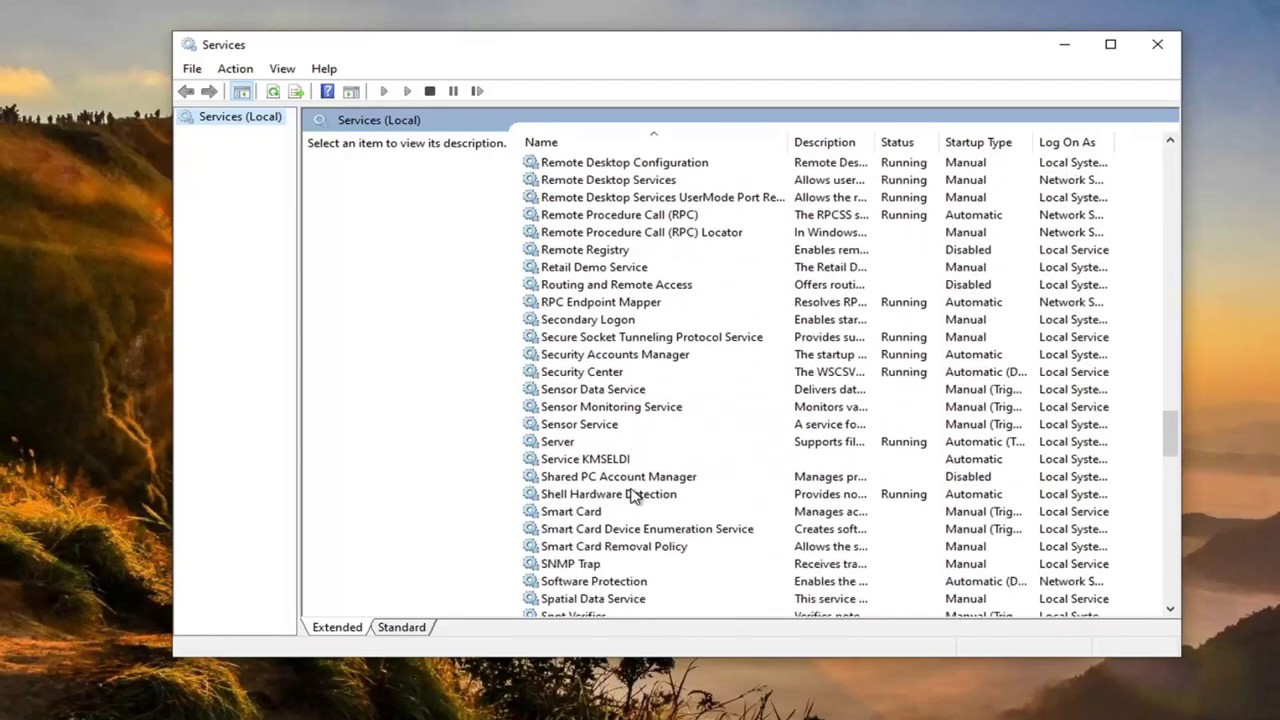Viewport: 1280px width, 720px height.
Task: Click Network S... logon of Software Protection
Action: 1071,581
